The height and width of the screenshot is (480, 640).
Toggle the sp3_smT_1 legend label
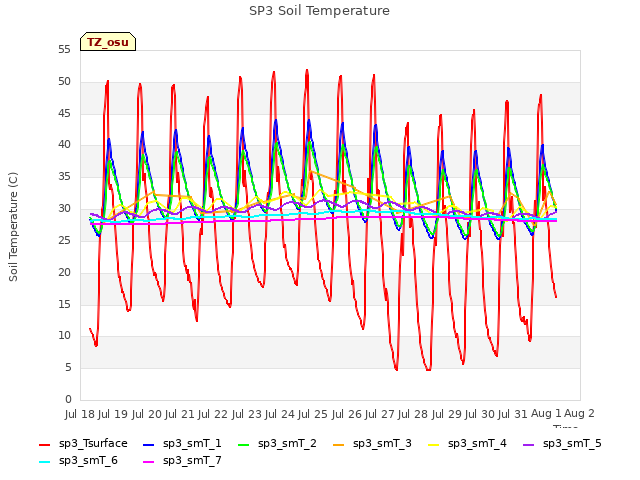point(192,444)
